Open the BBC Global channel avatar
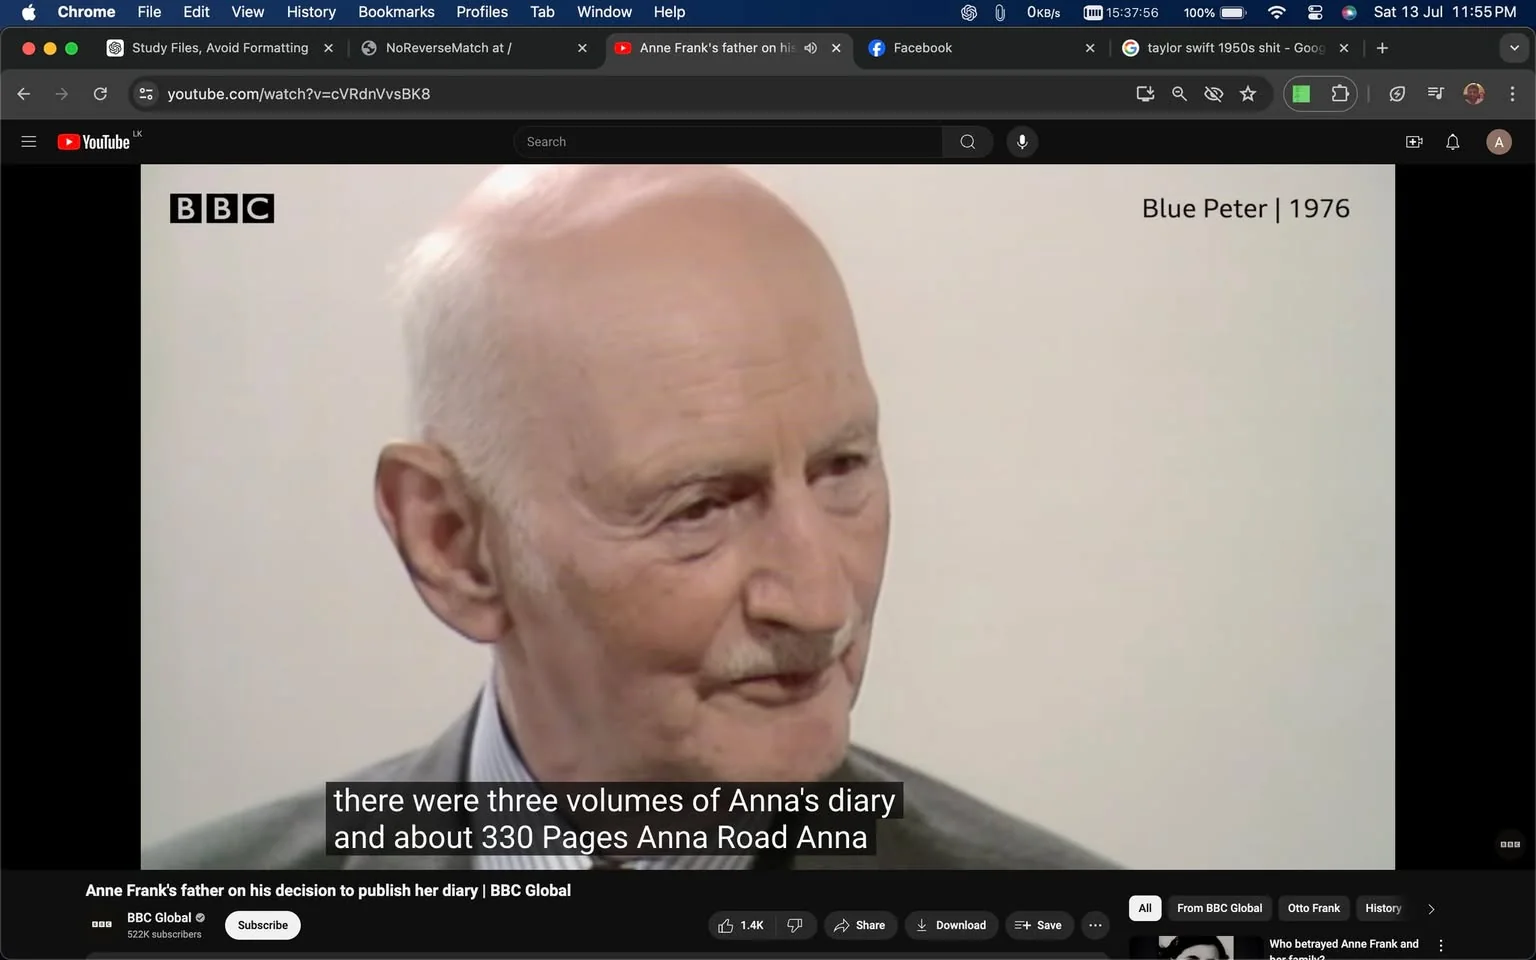 tap(102, 924)
